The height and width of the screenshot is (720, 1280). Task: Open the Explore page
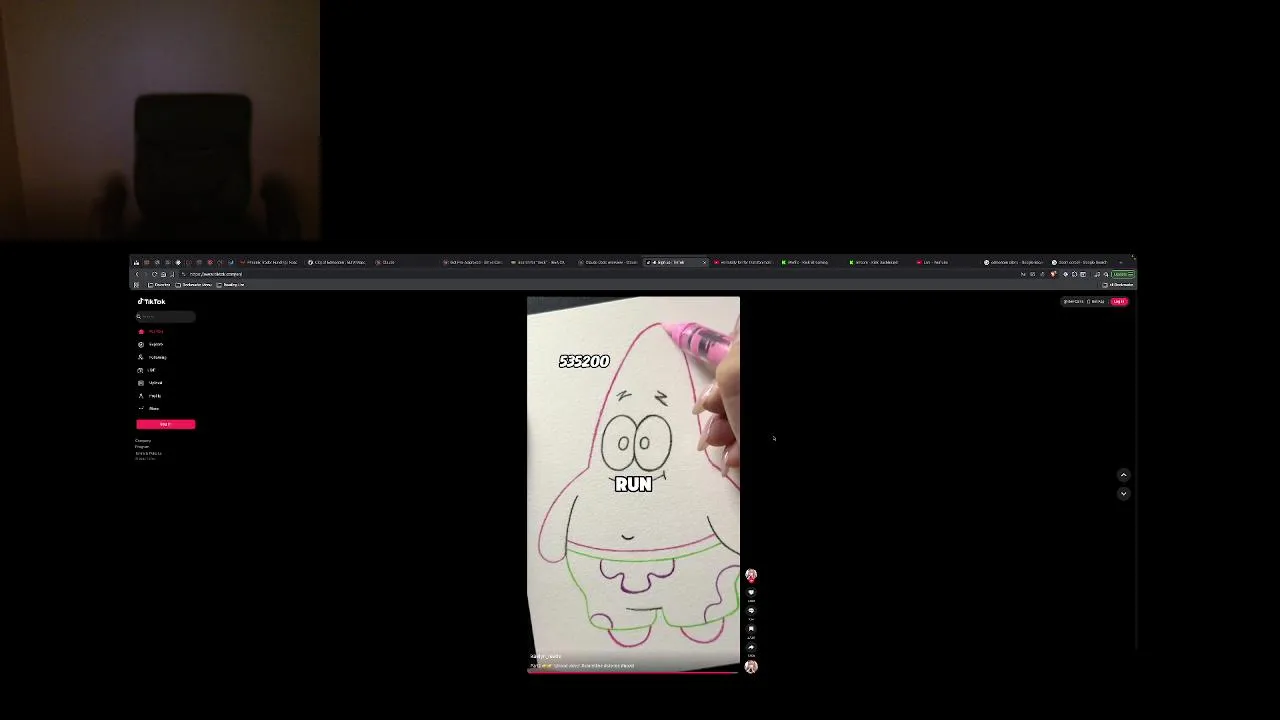(152, 344)
